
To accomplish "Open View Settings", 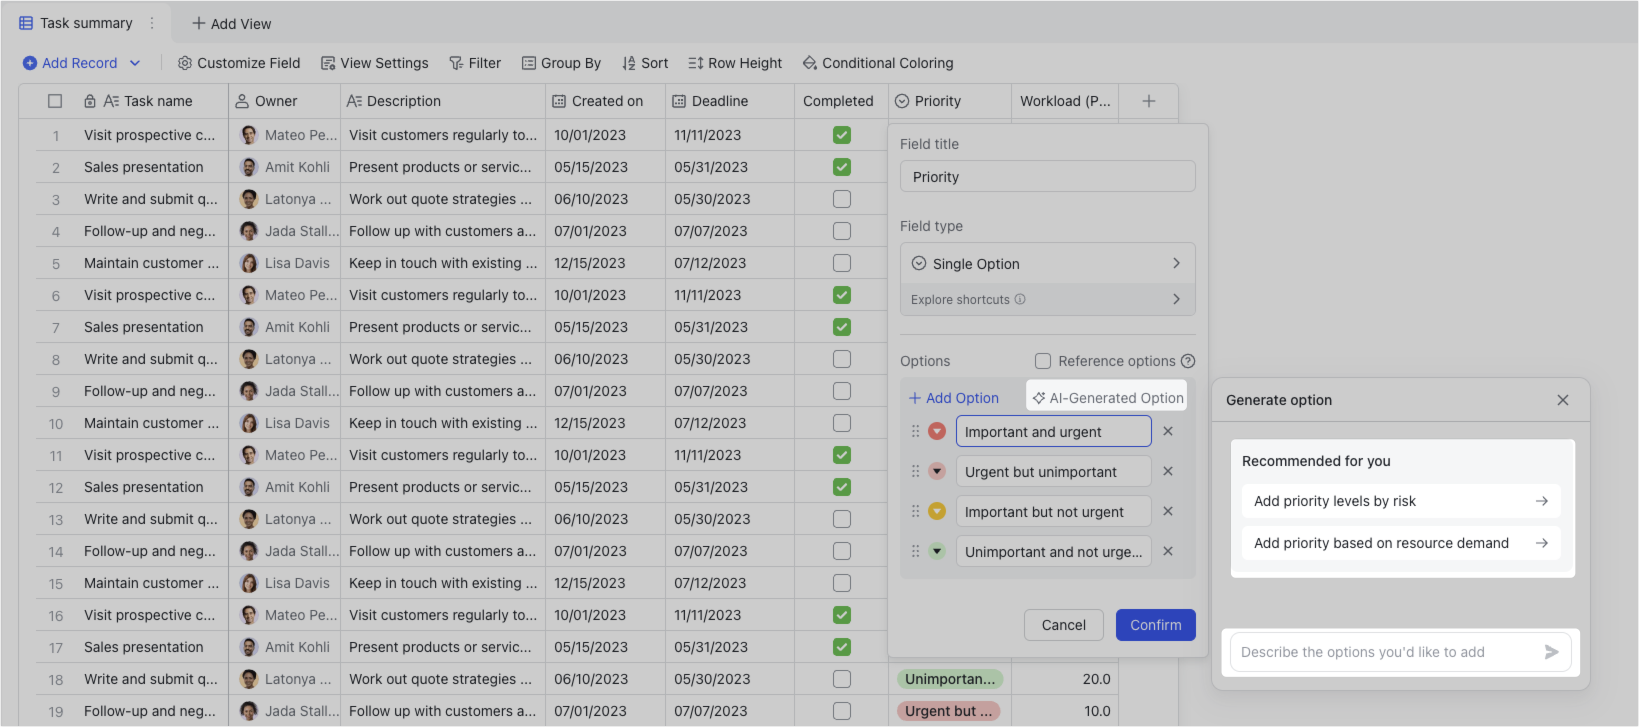I will [x=374, y=63].
